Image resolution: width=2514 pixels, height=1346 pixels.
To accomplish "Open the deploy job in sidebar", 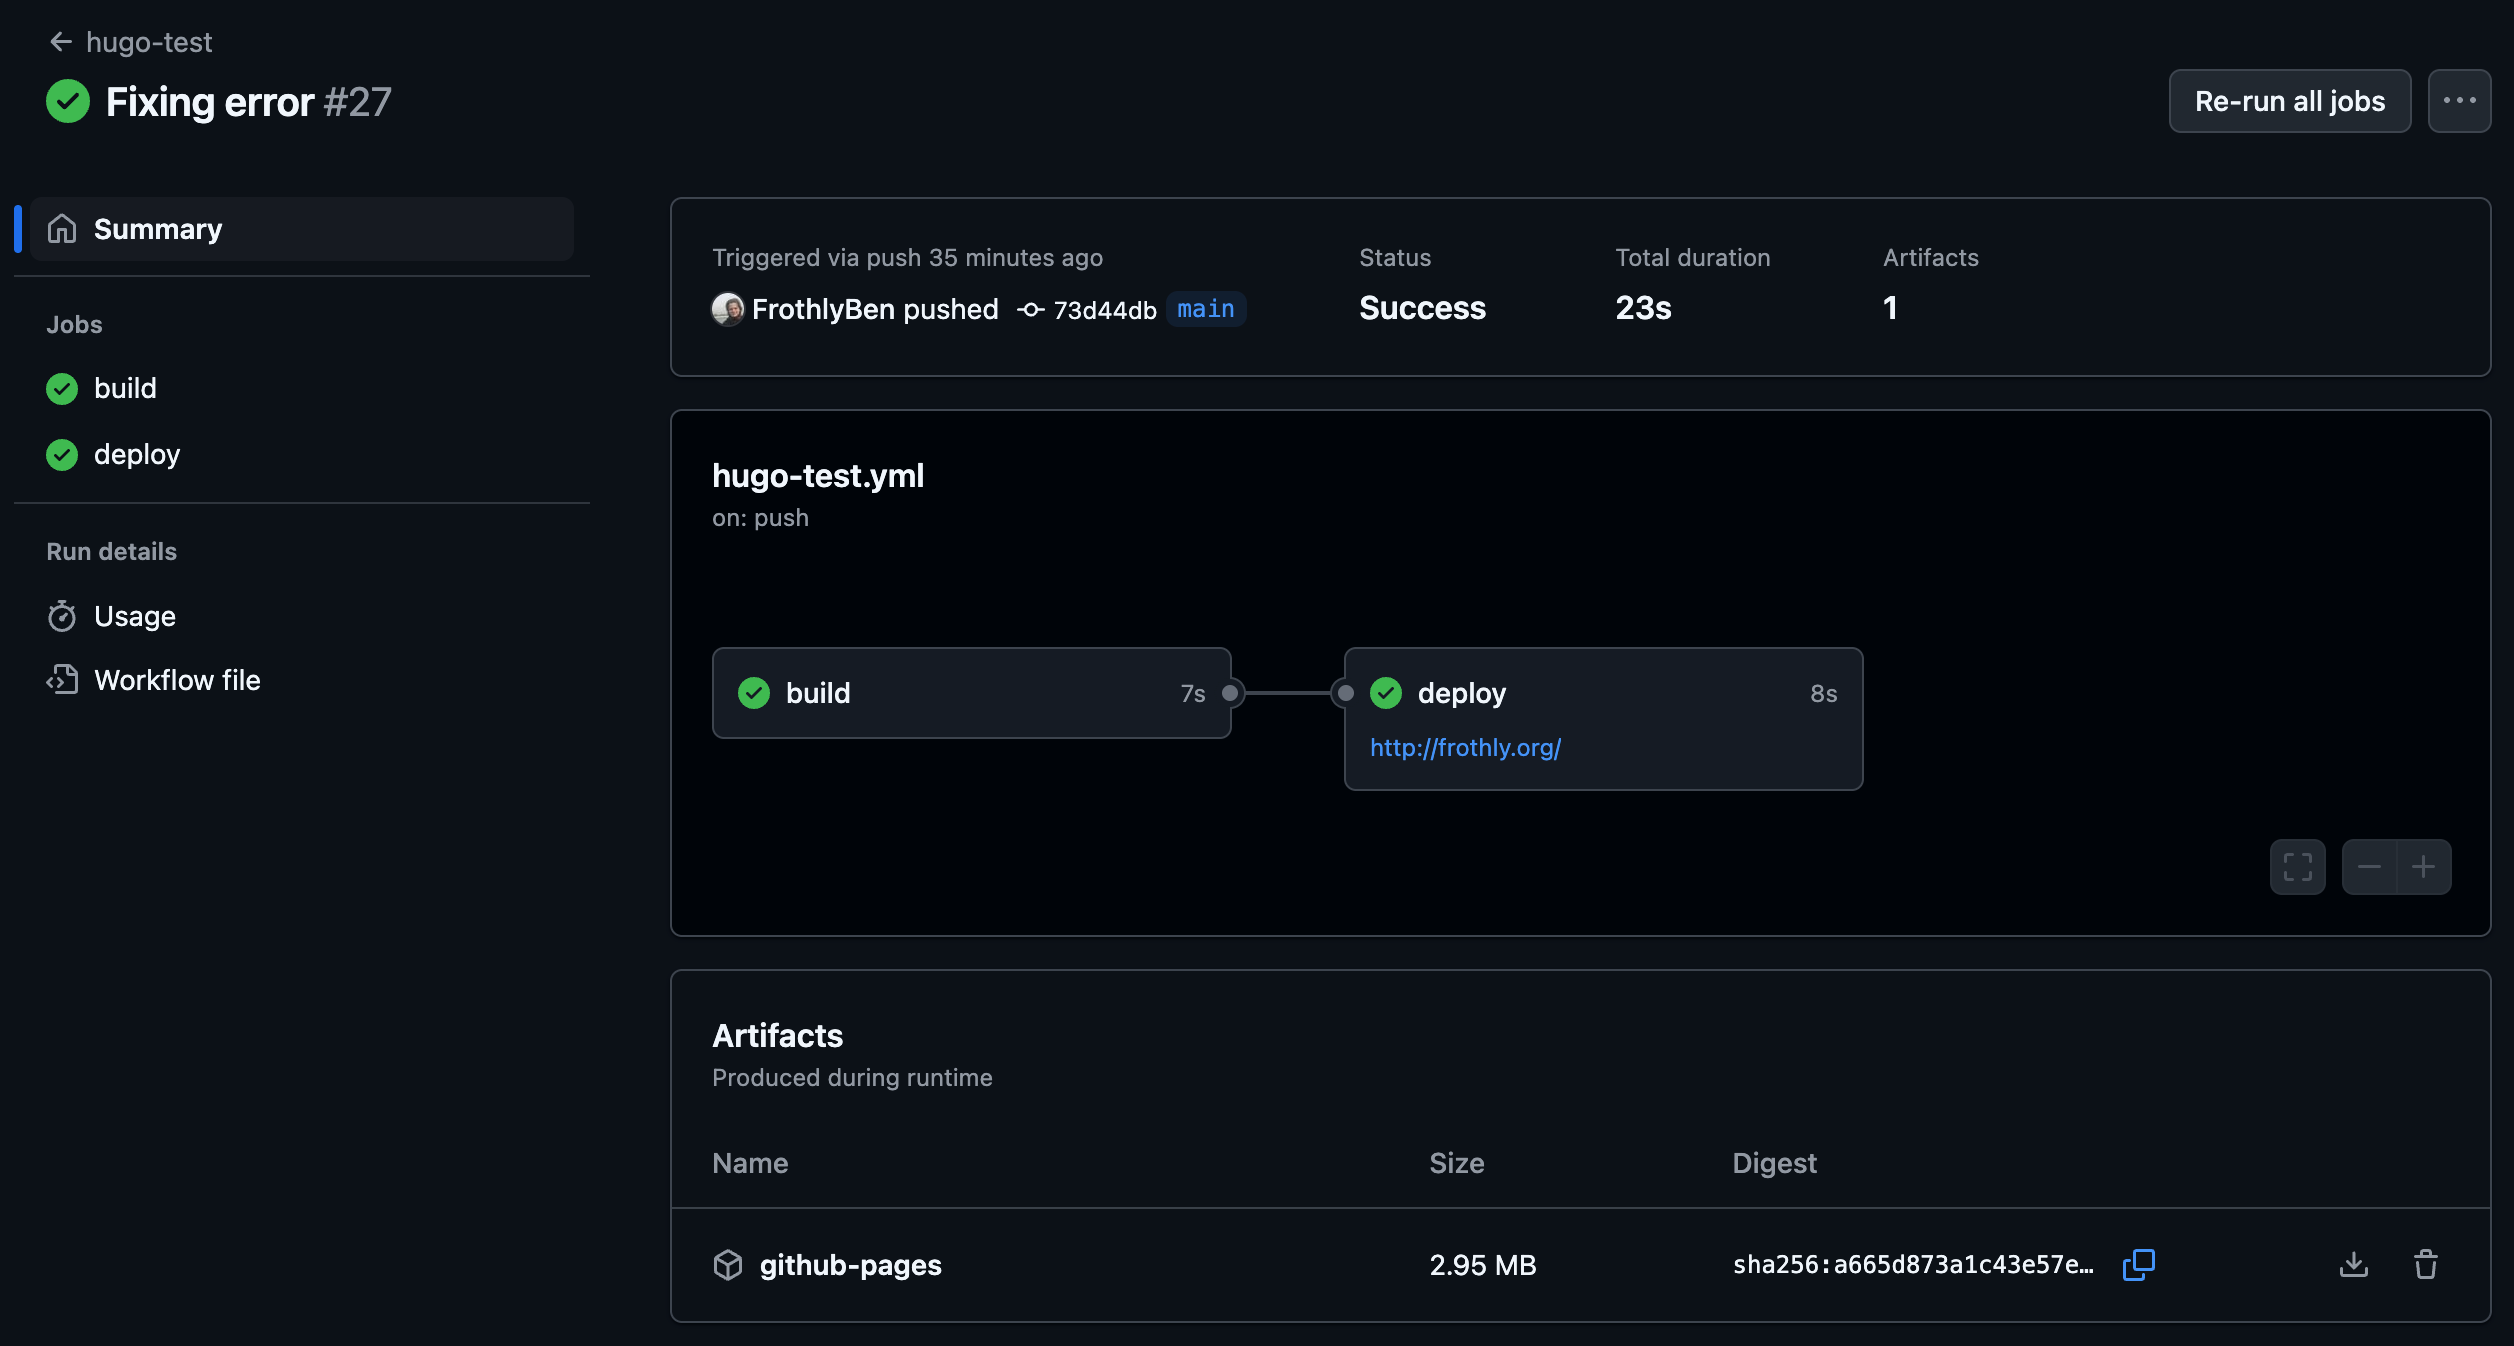I will 137,454.
